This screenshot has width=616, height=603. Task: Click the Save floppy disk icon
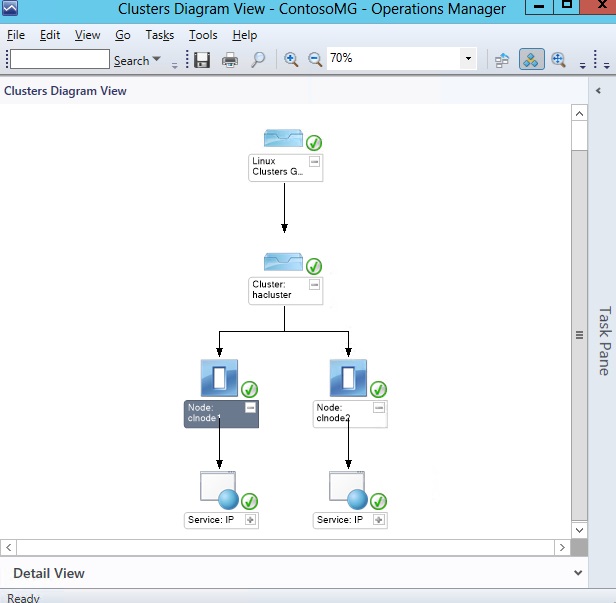(202, 60)
